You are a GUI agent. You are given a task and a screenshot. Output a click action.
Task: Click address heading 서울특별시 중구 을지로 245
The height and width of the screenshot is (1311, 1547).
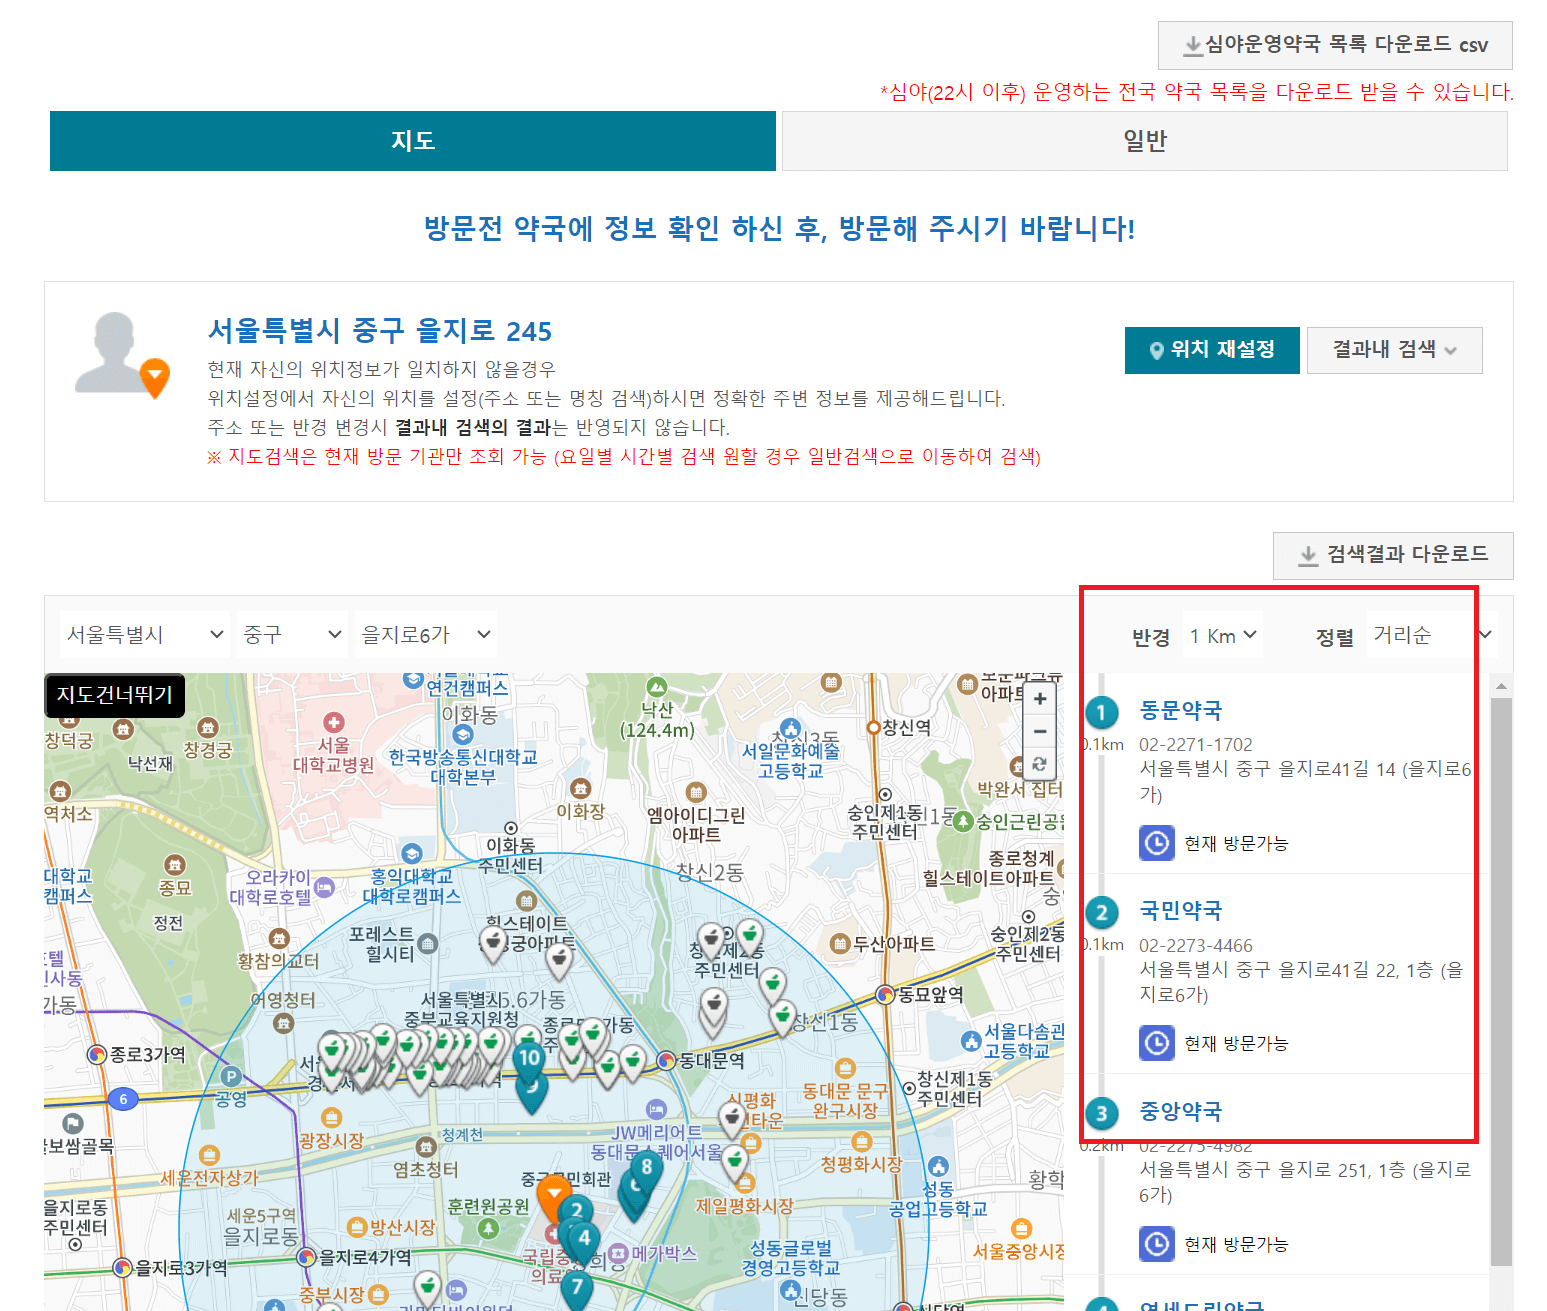click(380, 331)
